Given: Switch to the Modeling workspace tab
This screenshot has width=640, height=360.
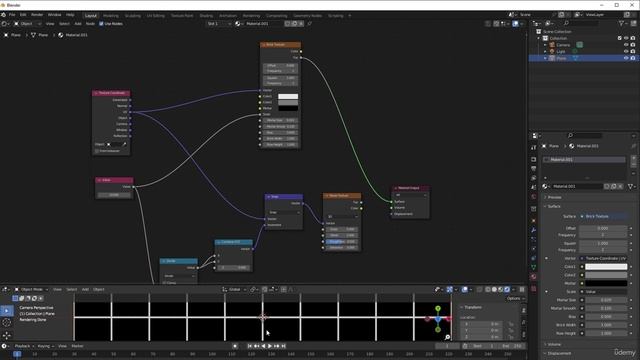Looking at the screenshot, I should click(x=111, y=16).
